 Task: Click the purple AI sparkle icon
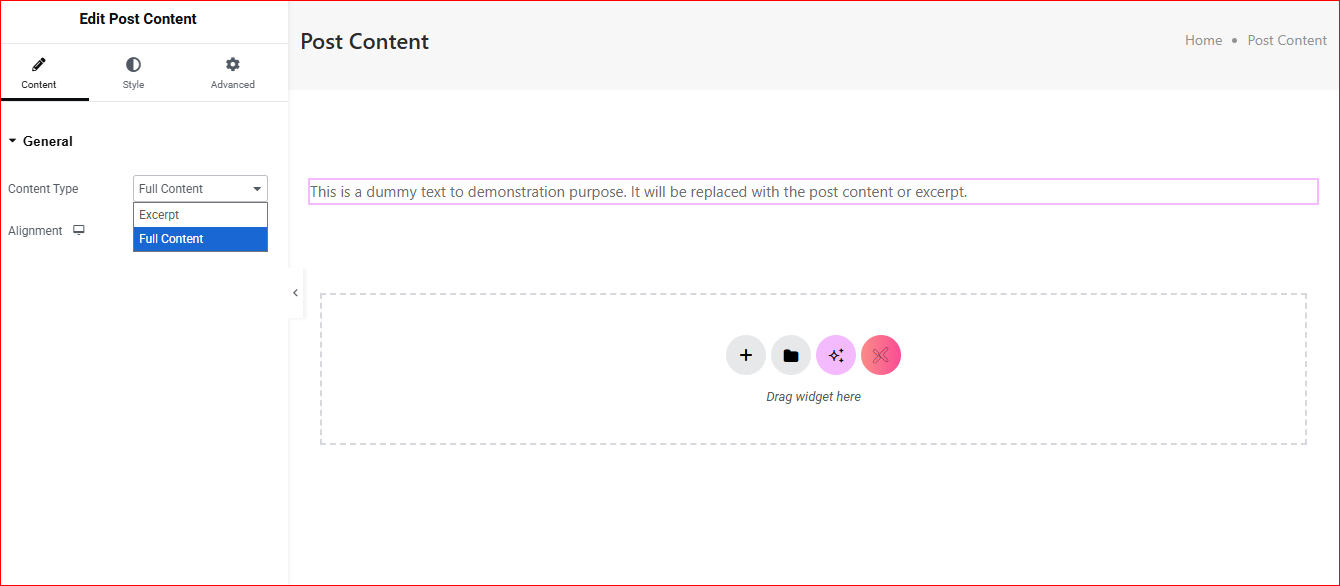[x=836, y=355]
